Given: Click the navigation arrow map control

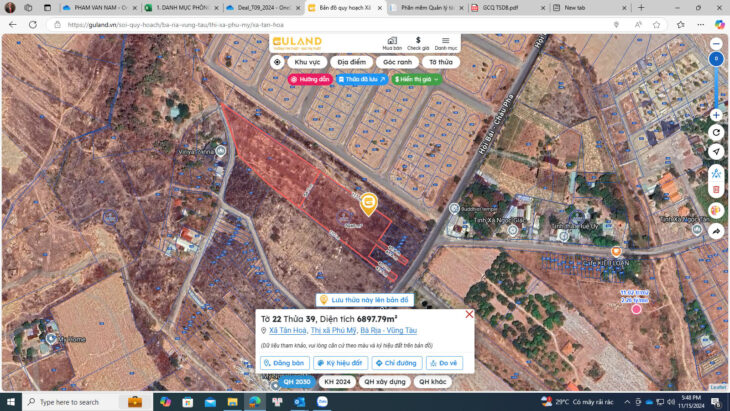Looking at the screenshot, I should 716,152.
